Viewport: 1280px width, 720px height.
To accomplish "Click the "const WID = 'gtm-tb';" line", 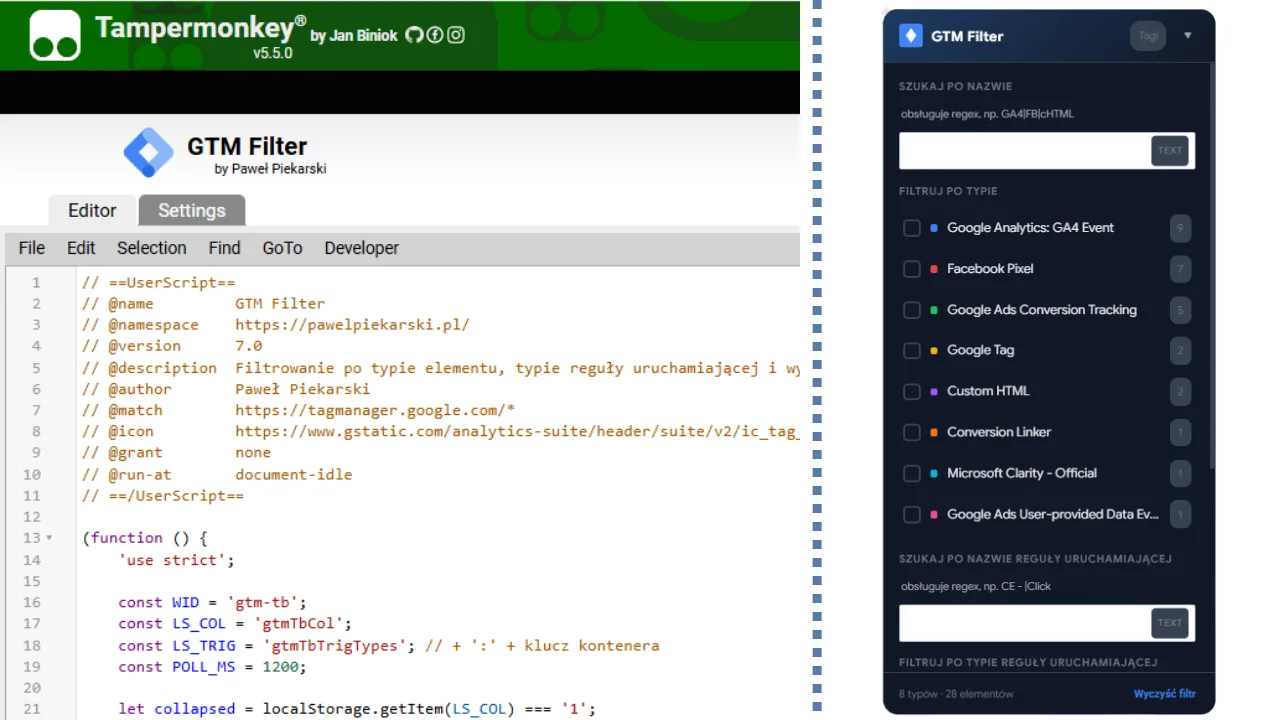I will click(x=212, y=602).
